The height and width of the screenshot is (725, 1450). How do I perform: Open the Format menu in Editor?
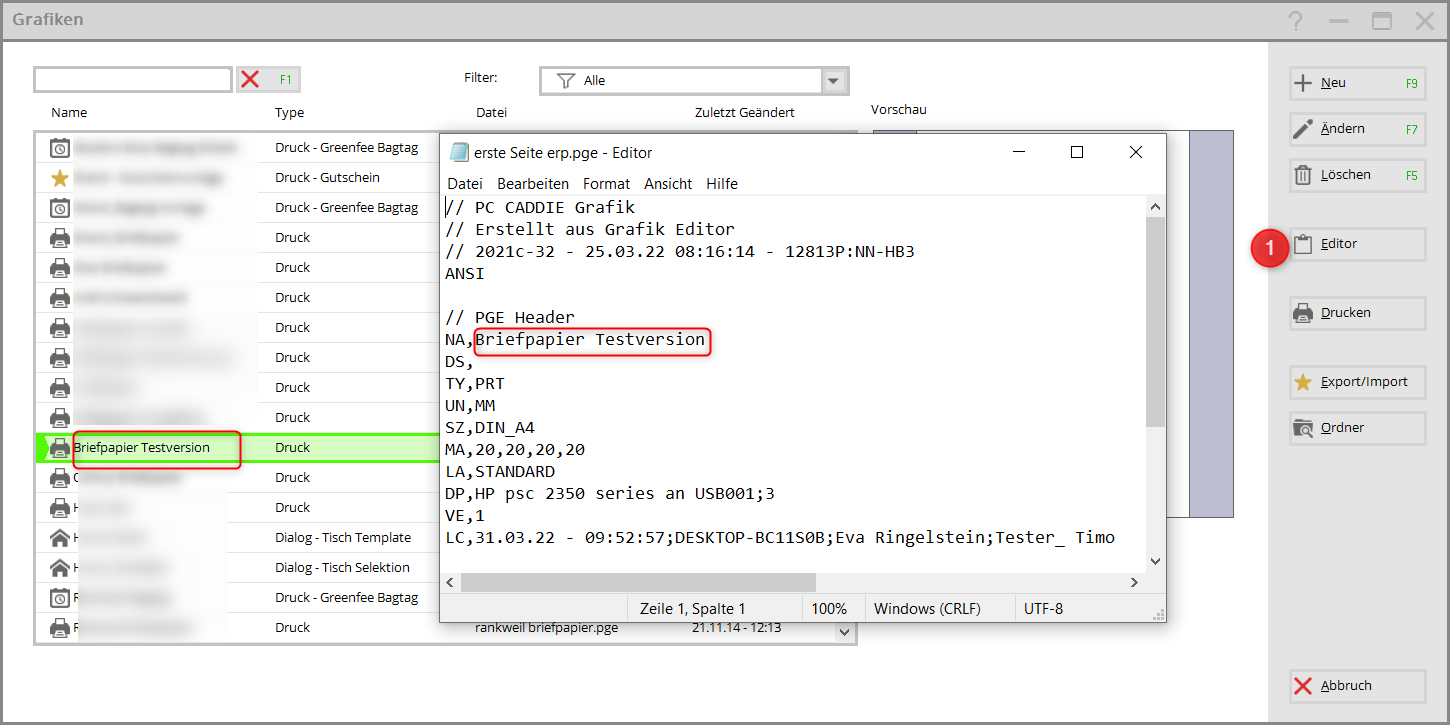pyautogui.click(x=606, y=184)
